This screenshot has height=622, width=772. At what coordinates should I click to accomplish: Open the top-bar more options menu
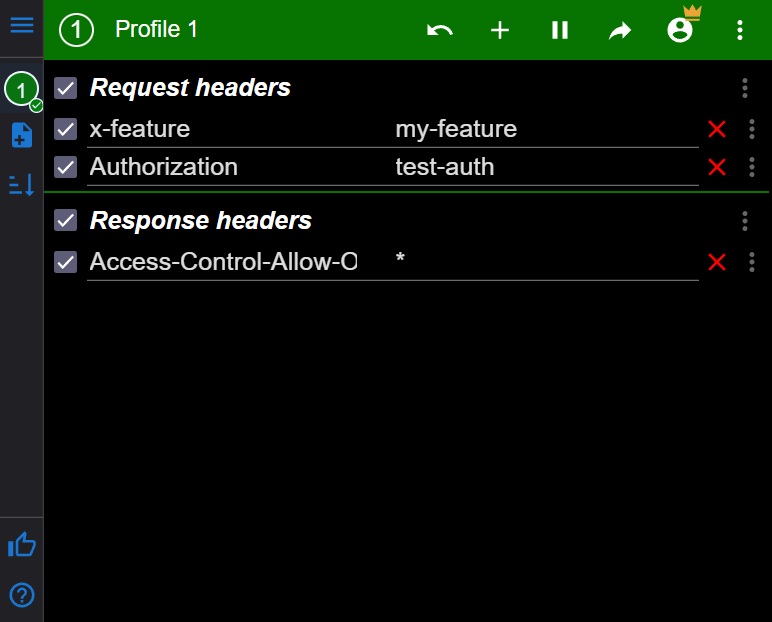coord(740,30)
